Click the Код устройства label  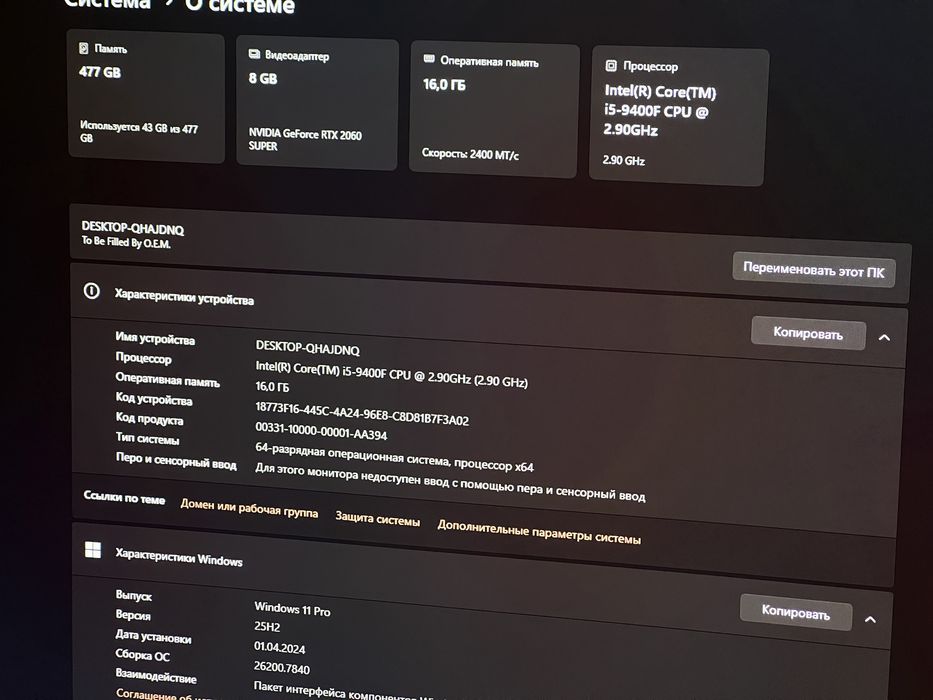pyautogui.click(x=154, y=399)
